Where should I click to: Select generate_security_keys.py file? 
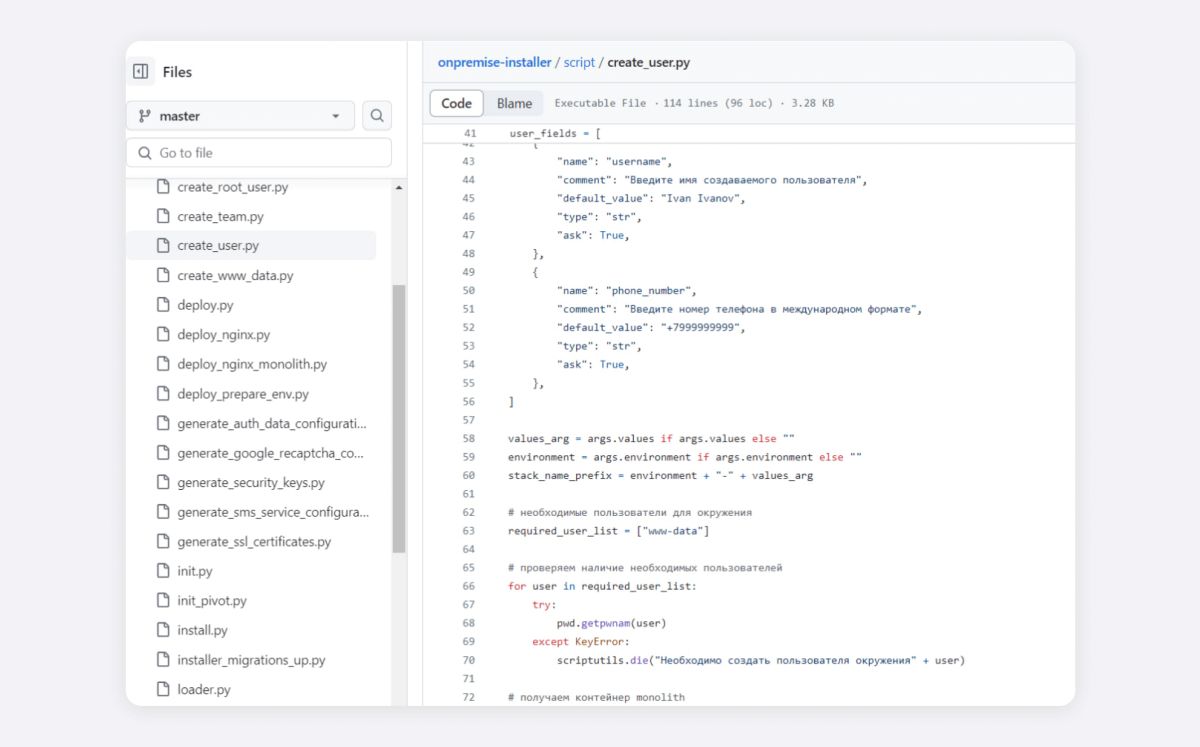[251, 482]
